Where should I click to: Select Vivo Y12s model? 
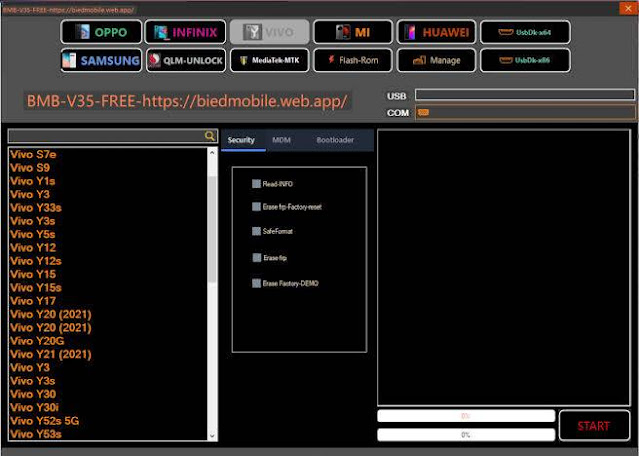click(36, 261)
